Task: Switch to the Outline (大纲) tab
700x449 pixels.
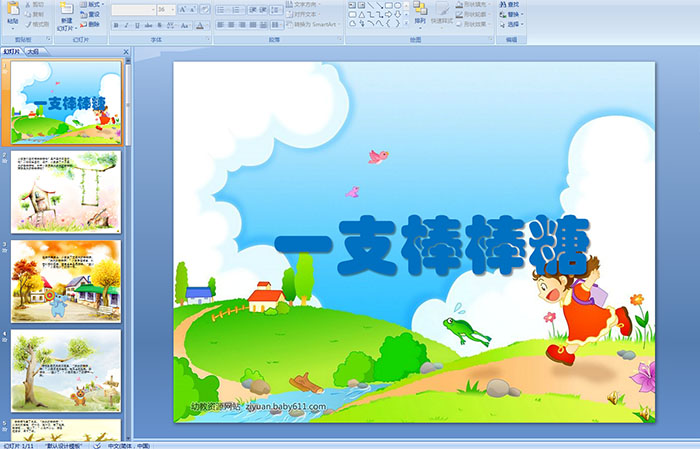Action: (34, 51)
